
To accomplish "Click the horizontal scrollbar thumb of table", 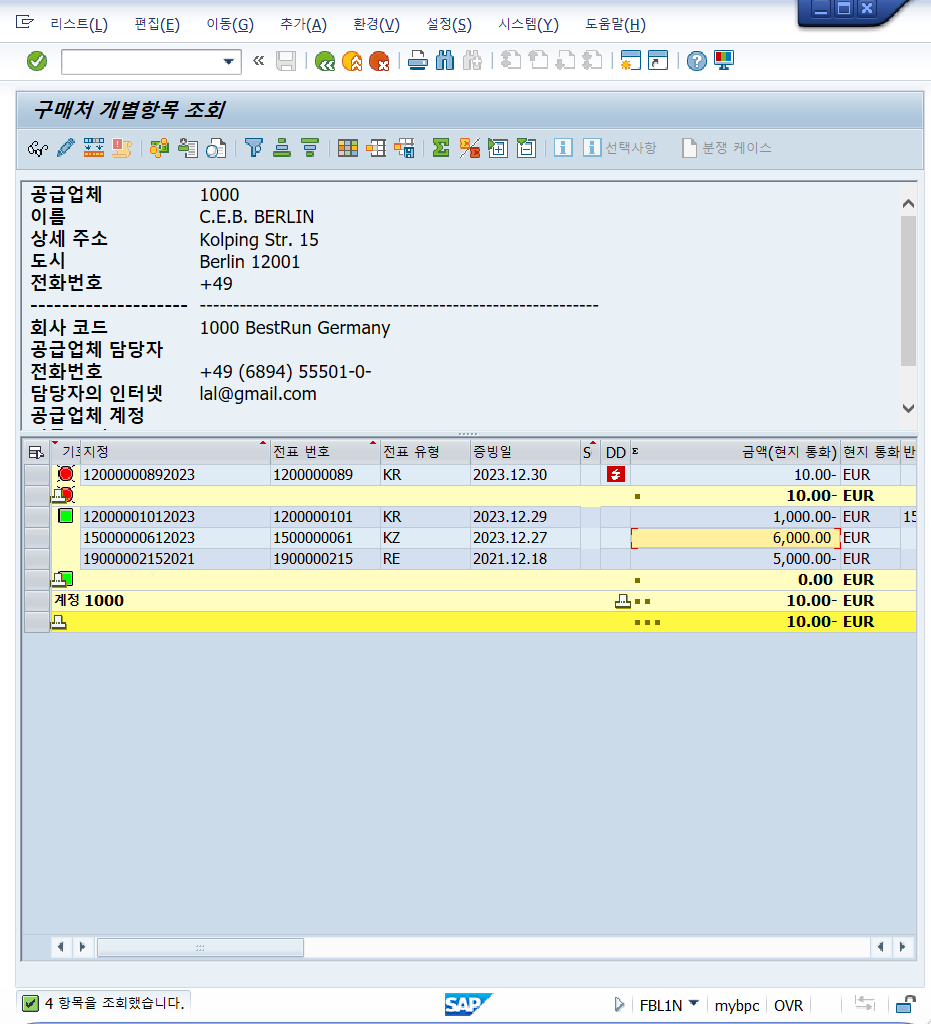I will point(200,947).
